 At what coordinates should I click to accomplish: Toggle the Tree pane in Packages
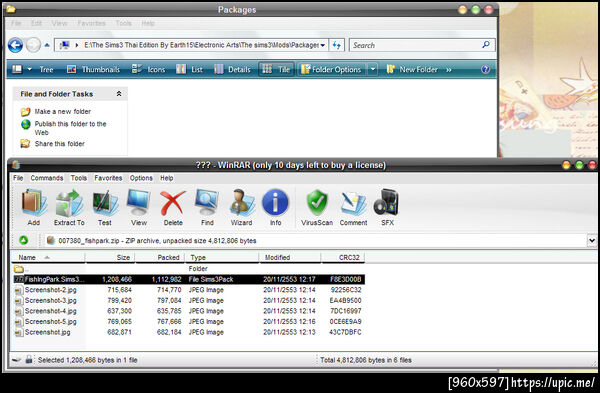coord(46,69)
